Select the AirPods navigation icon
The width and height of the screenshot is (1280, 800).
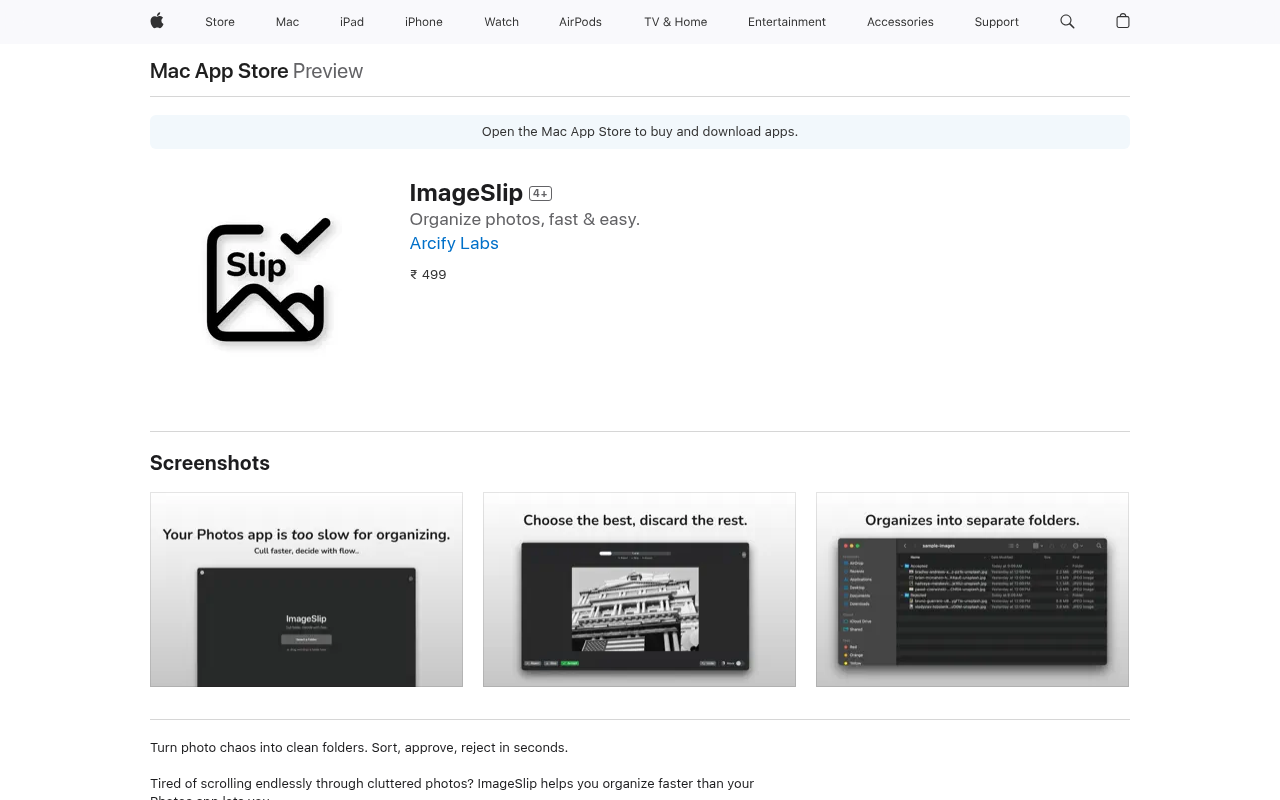(579, 22)
